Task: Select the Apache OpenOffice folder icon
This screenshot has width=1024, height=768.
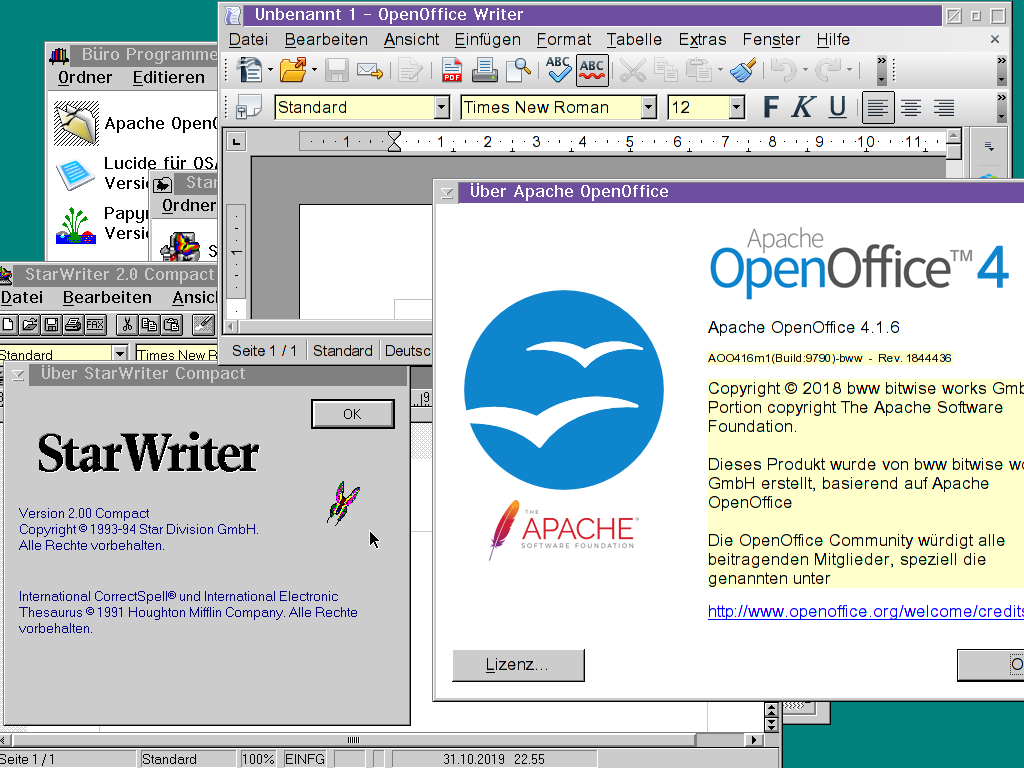Action: 76,123
